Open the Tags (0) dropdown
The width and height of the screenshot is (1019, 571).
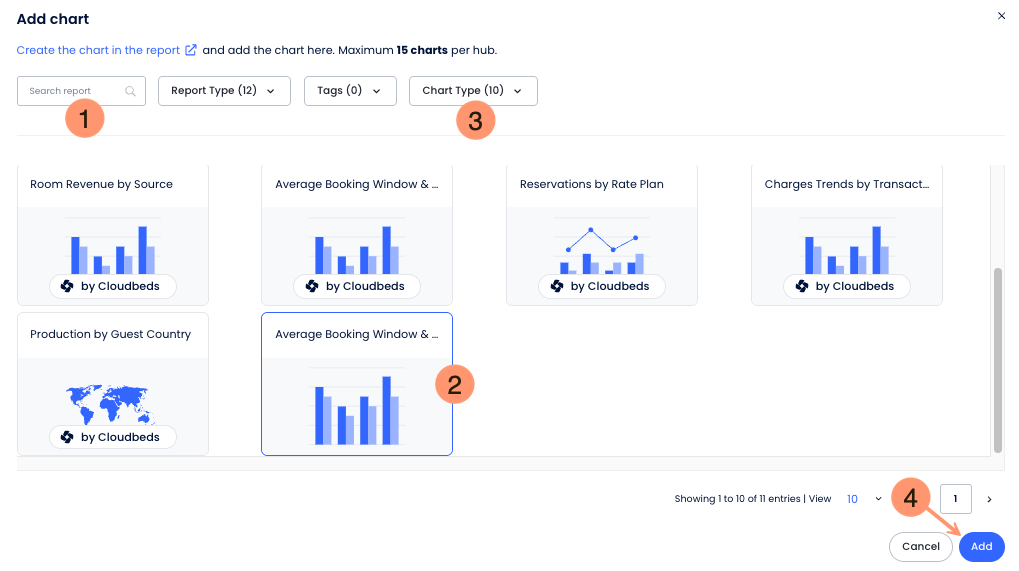[350, 91]
